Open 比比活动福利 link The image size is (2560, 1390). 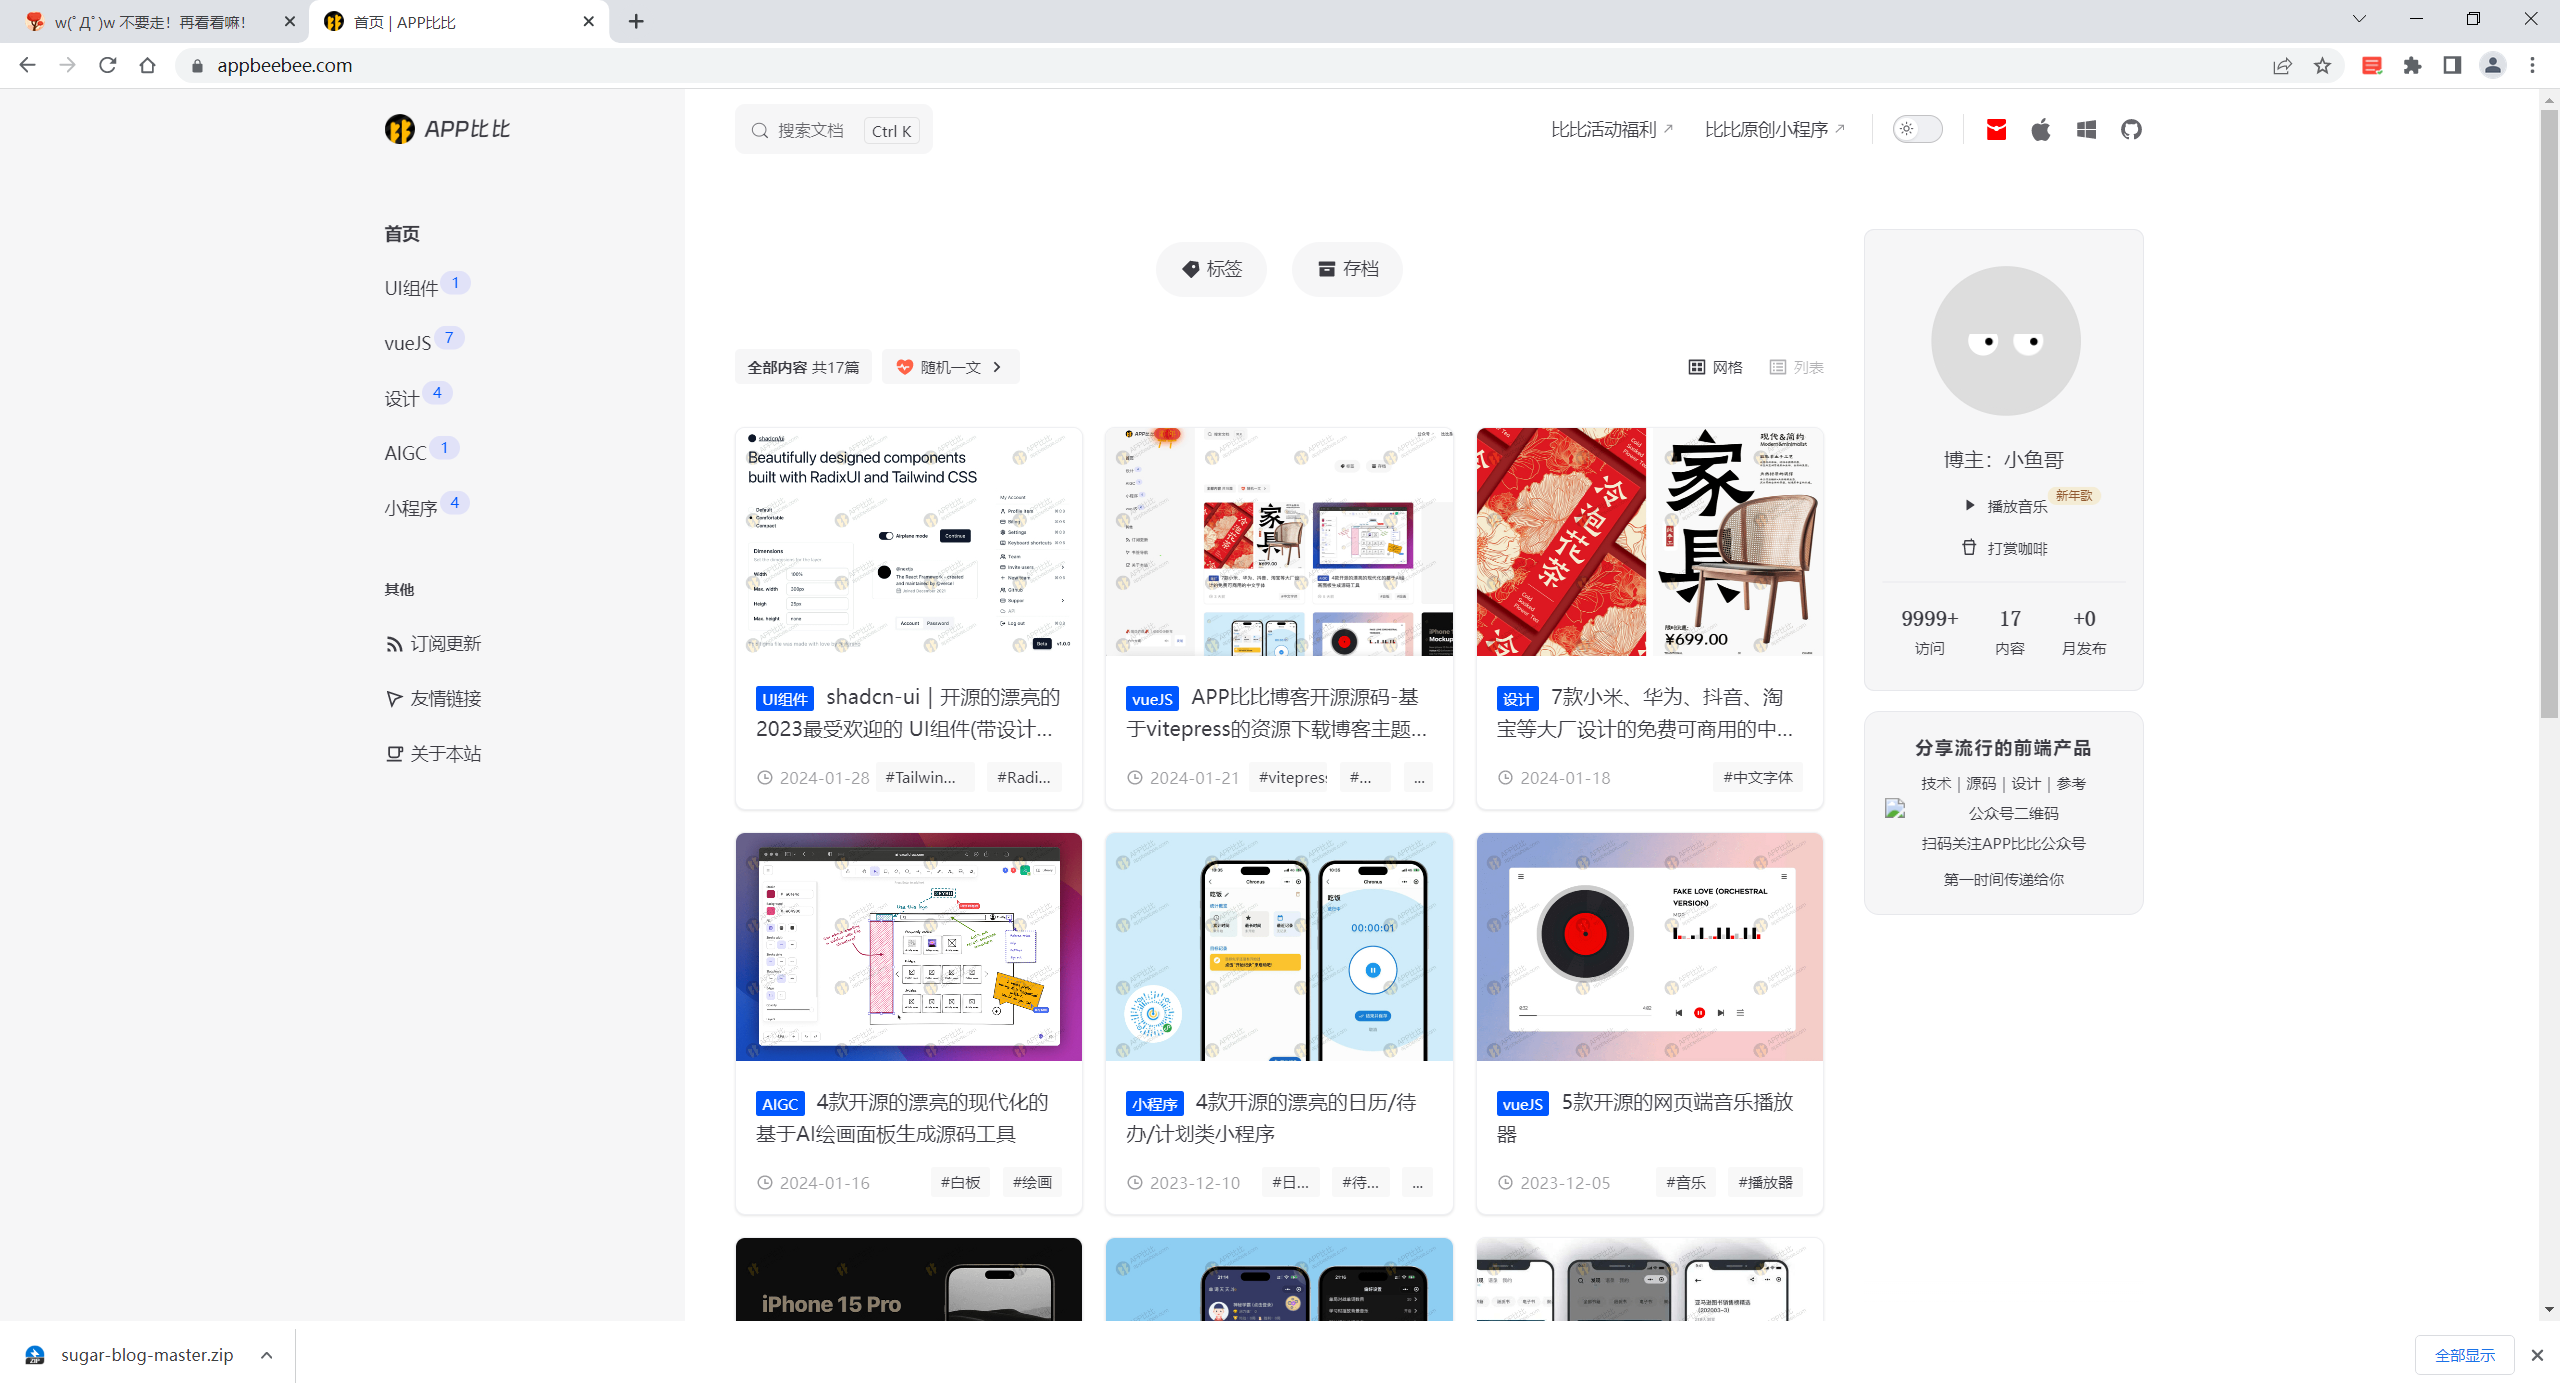coord(1611,129)
